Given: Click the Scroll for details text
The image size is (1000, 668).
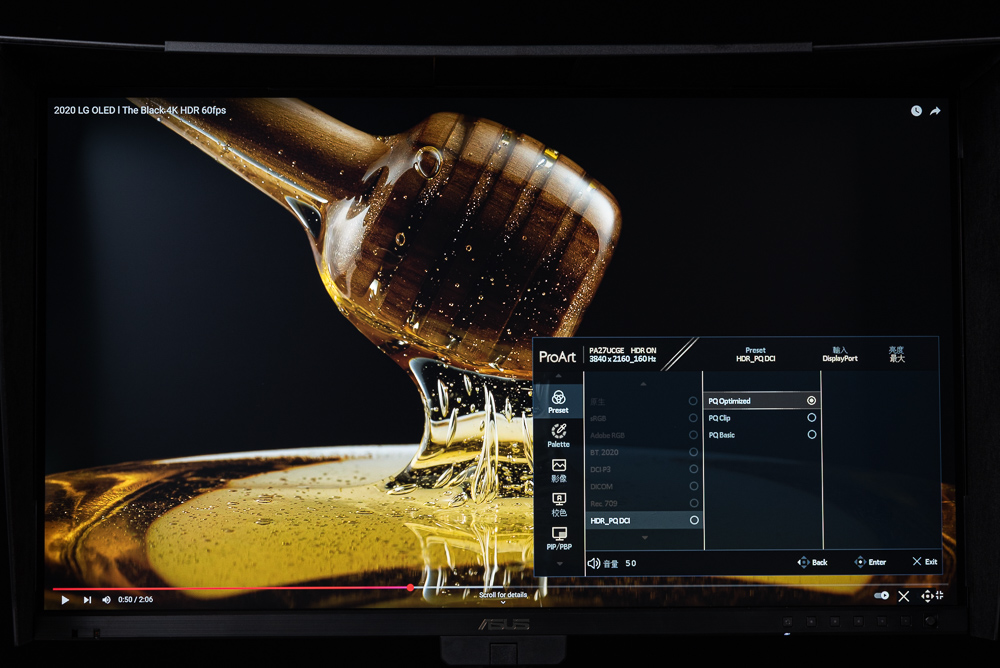Looking at the screenshot, I should click(x=503, y=595).
